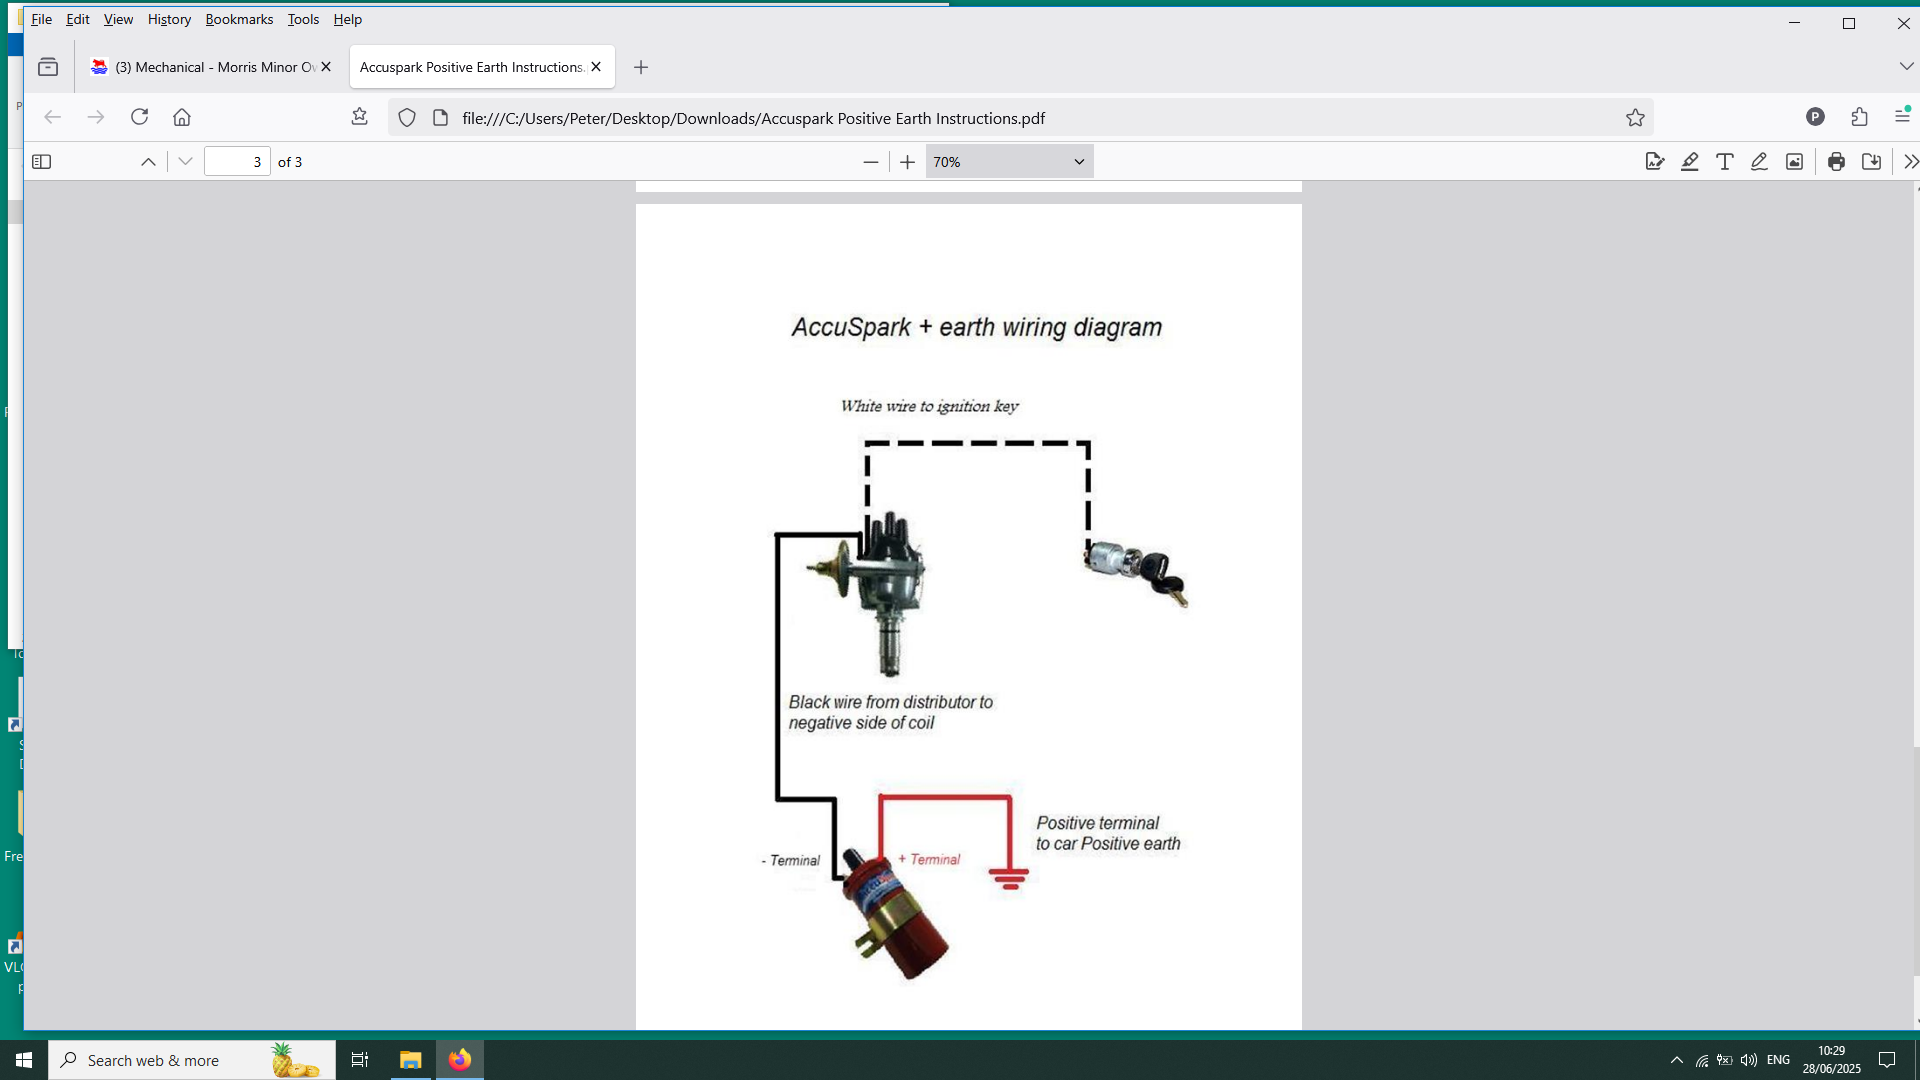
Task: Open the Firefox account profile icon
Action: point(1816,117)
